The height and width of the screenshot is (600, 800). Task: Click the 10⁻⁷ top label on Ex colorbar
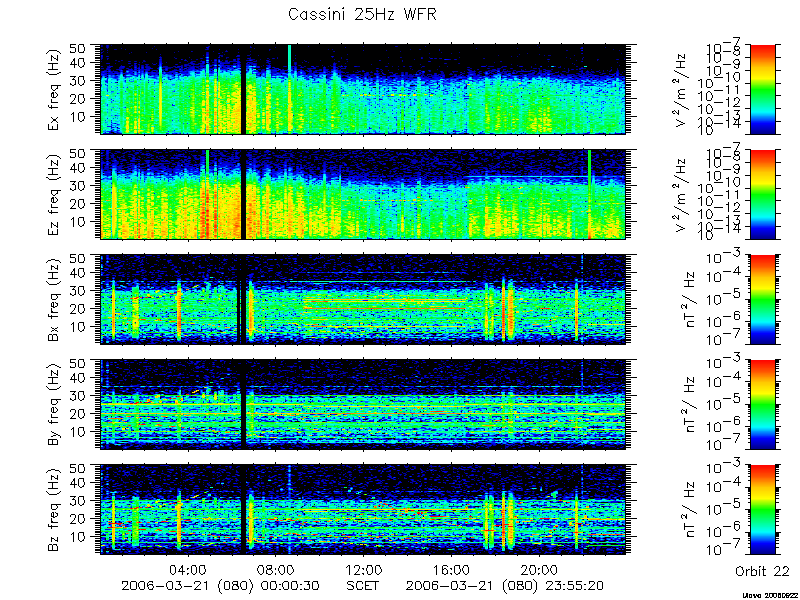[x=723, y=46]
